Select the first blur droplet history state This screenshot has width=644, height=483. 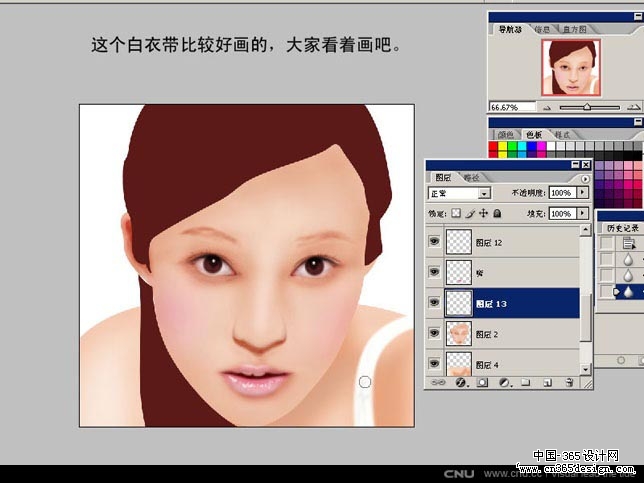click(628, 260)
